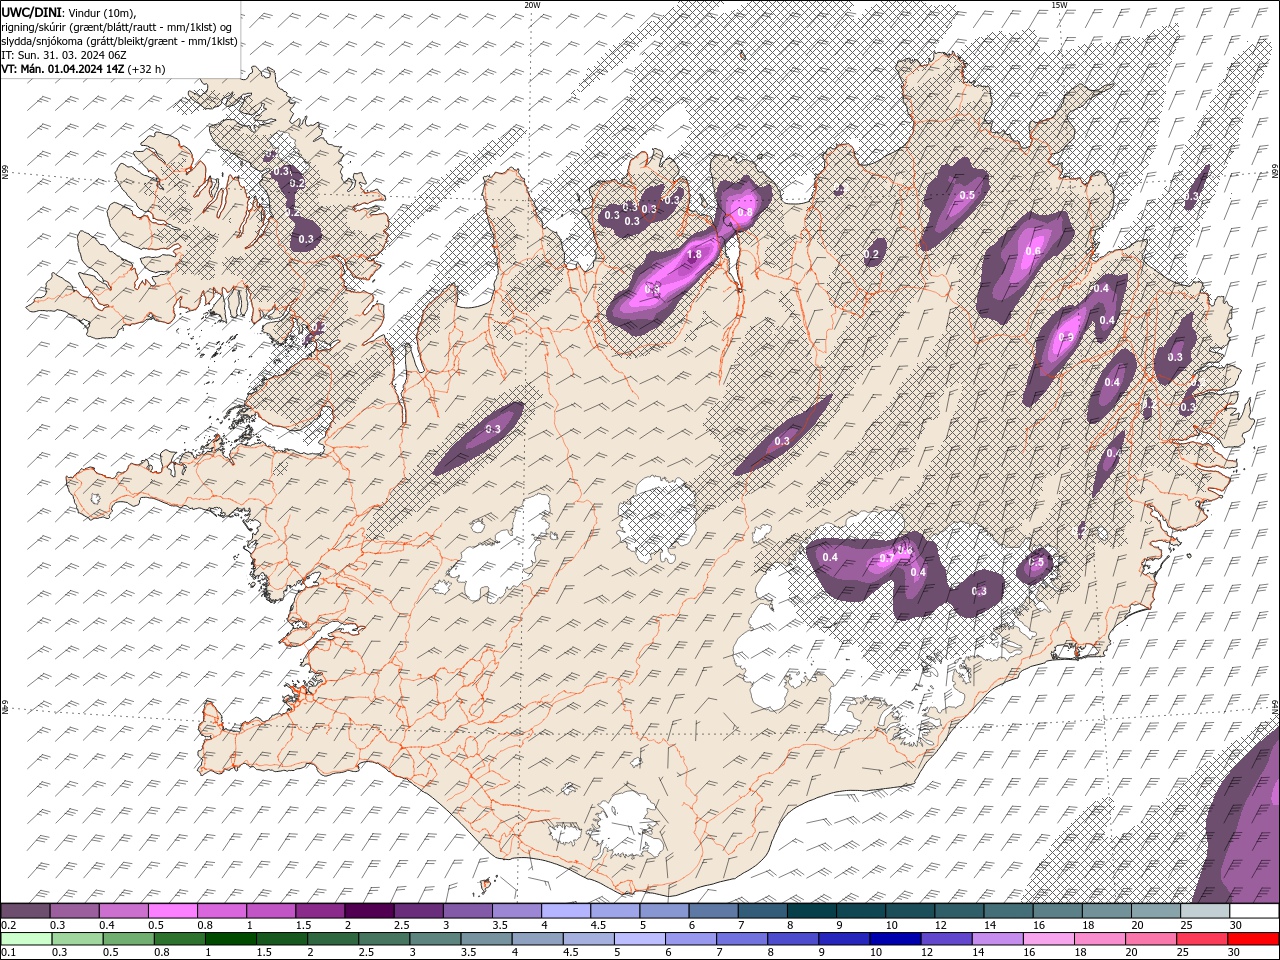Click the light grey 25 snow legend swatch
Screen dimensions: 1280x960
[x=1204, y=911]
